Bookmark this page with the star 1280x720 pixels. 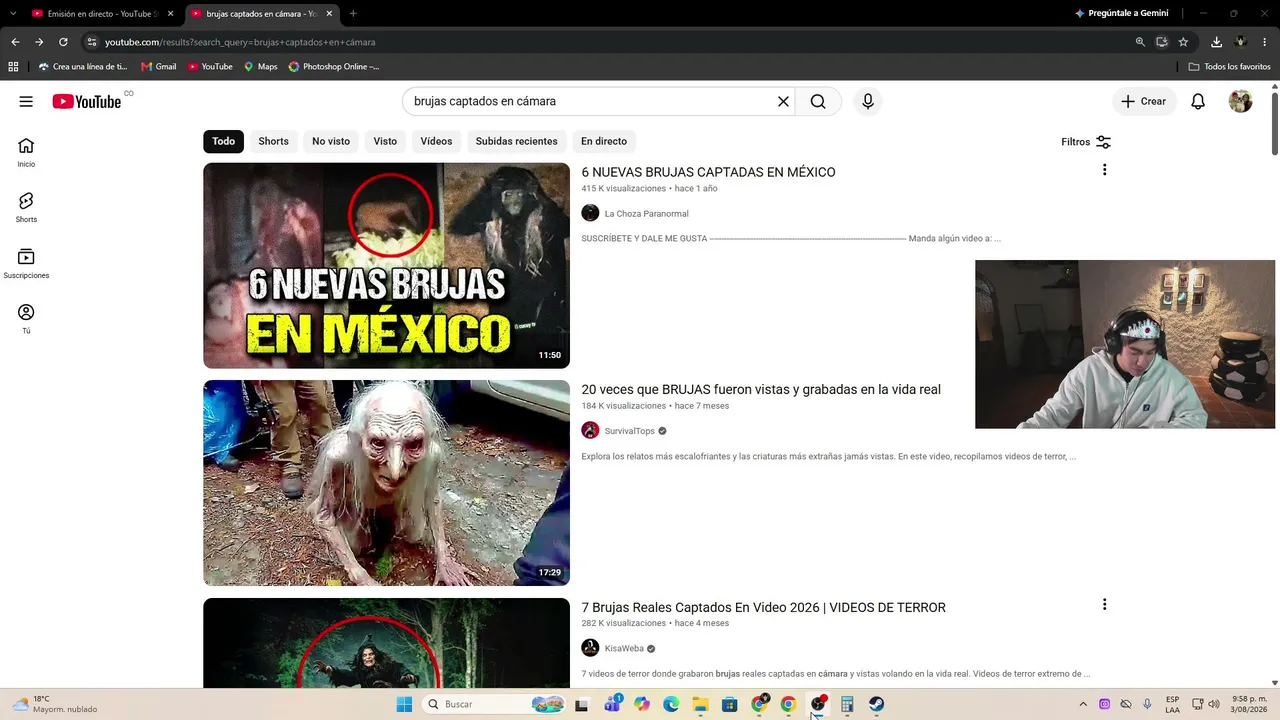pos(1183,42)
